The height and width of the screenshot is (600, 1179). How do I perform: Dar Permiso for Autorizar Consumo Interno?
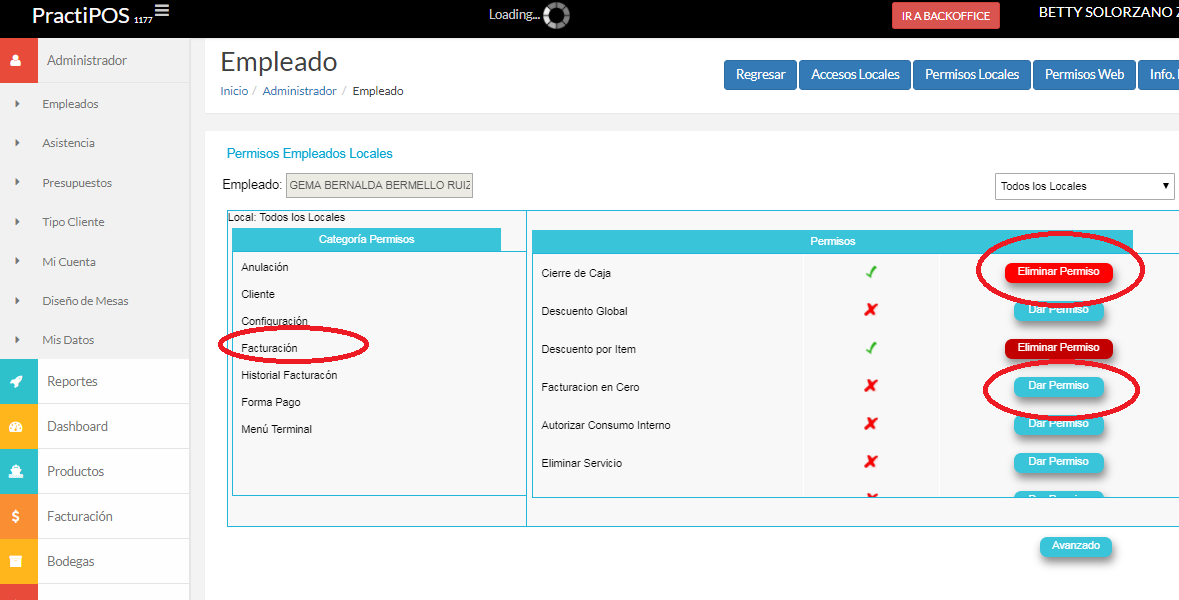1059,424
